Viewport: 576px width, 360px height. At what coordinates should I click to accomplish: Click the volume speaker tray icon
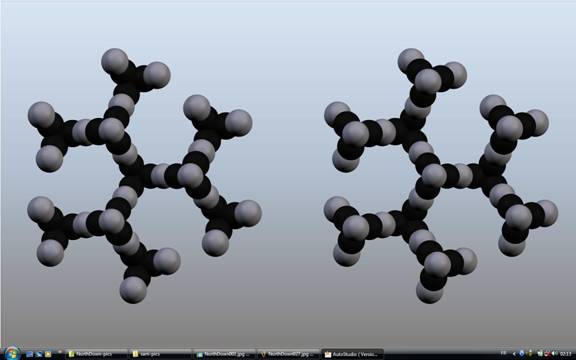click(555, 353)
